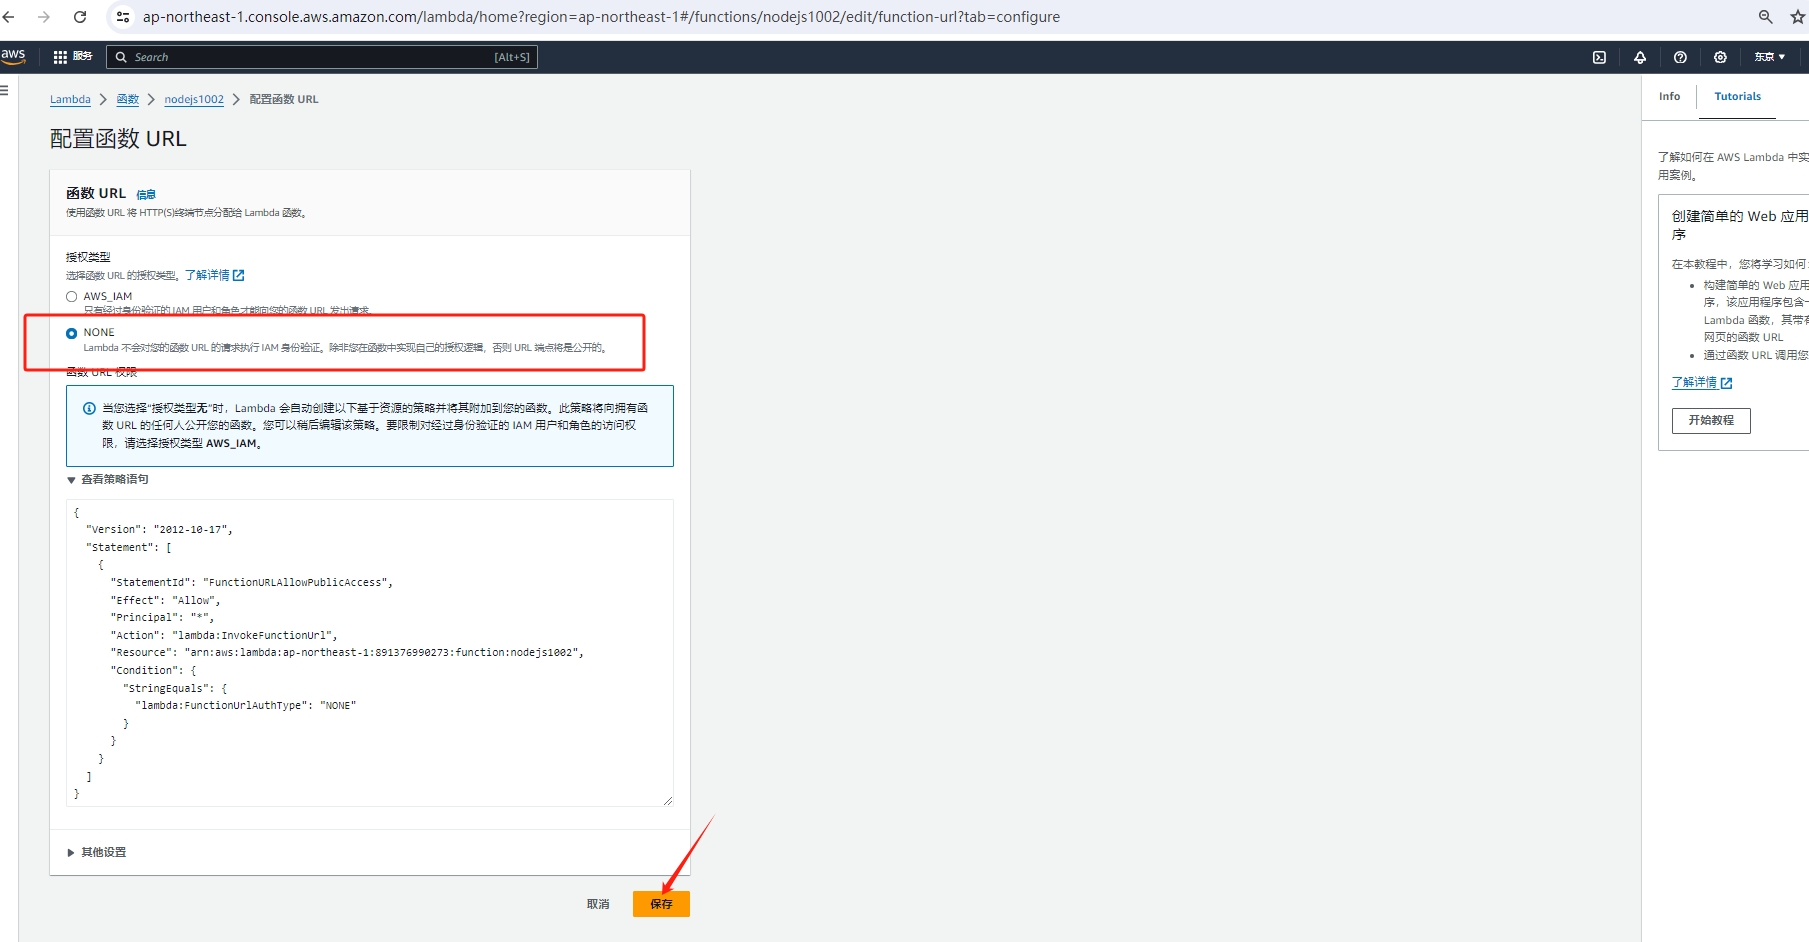Focus the AWS search field
The height and width of the screenshot is (942, 1809).
click(322, 57)
